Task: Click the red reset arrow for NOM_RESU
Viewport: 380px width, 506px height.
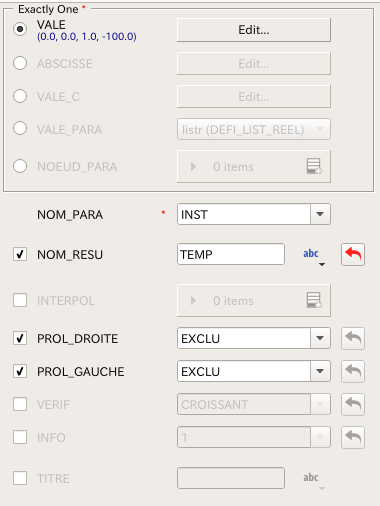Action: pyautogui.click(x=353, y=254)
